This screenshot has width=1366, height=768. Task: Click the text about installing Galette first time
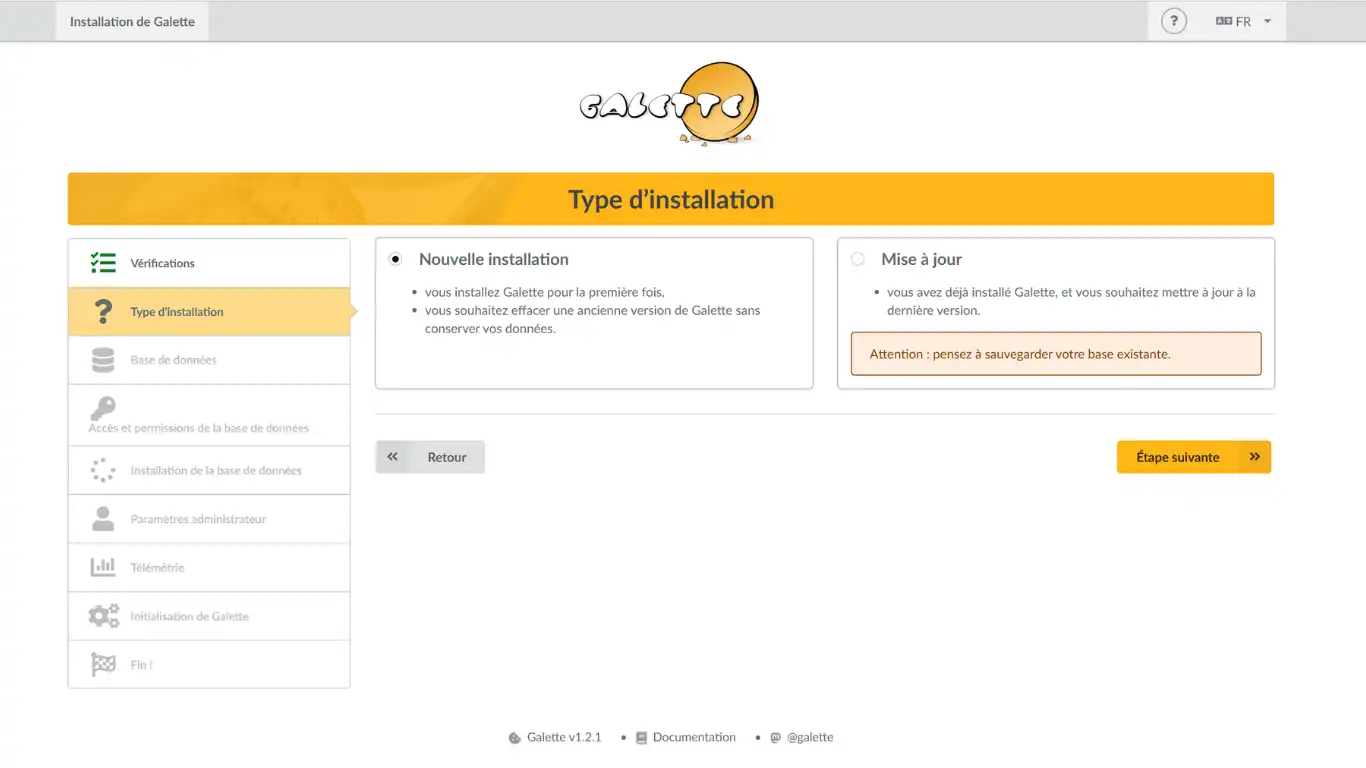(x=545, y=292)
